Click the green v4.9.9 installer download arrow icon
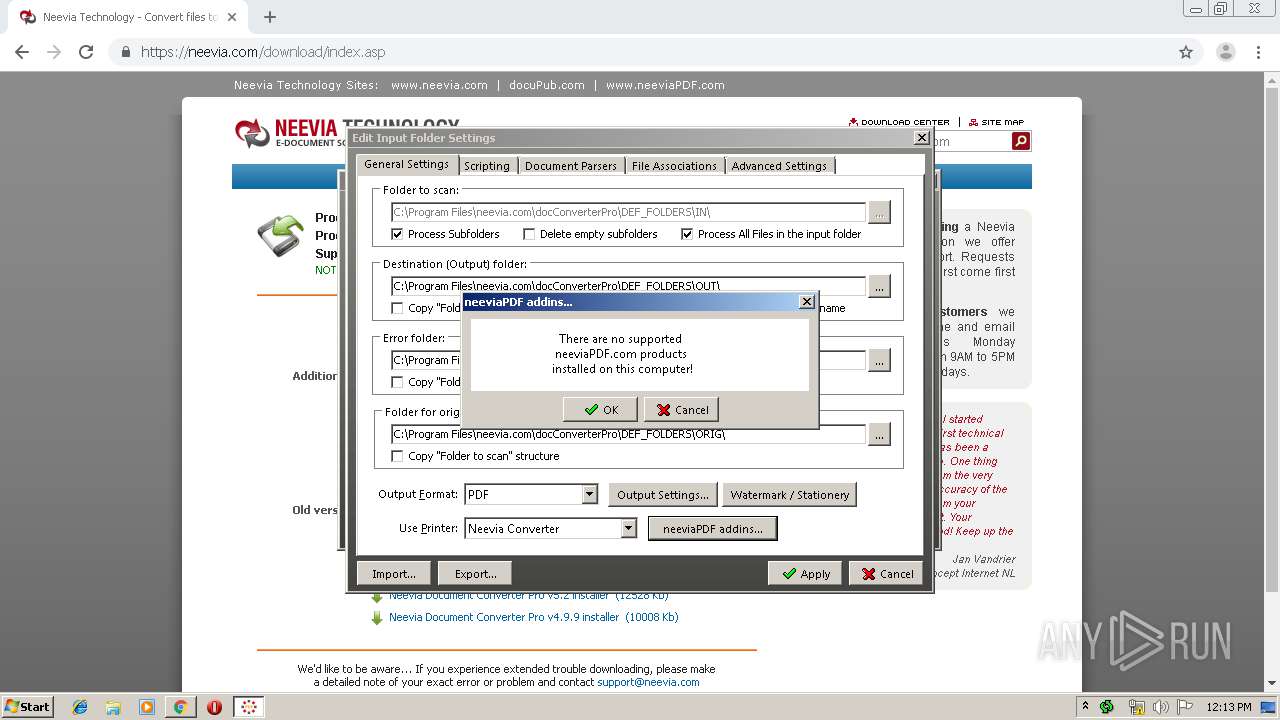The height and width of the screenshot is (720, 1280). [377, 618]
